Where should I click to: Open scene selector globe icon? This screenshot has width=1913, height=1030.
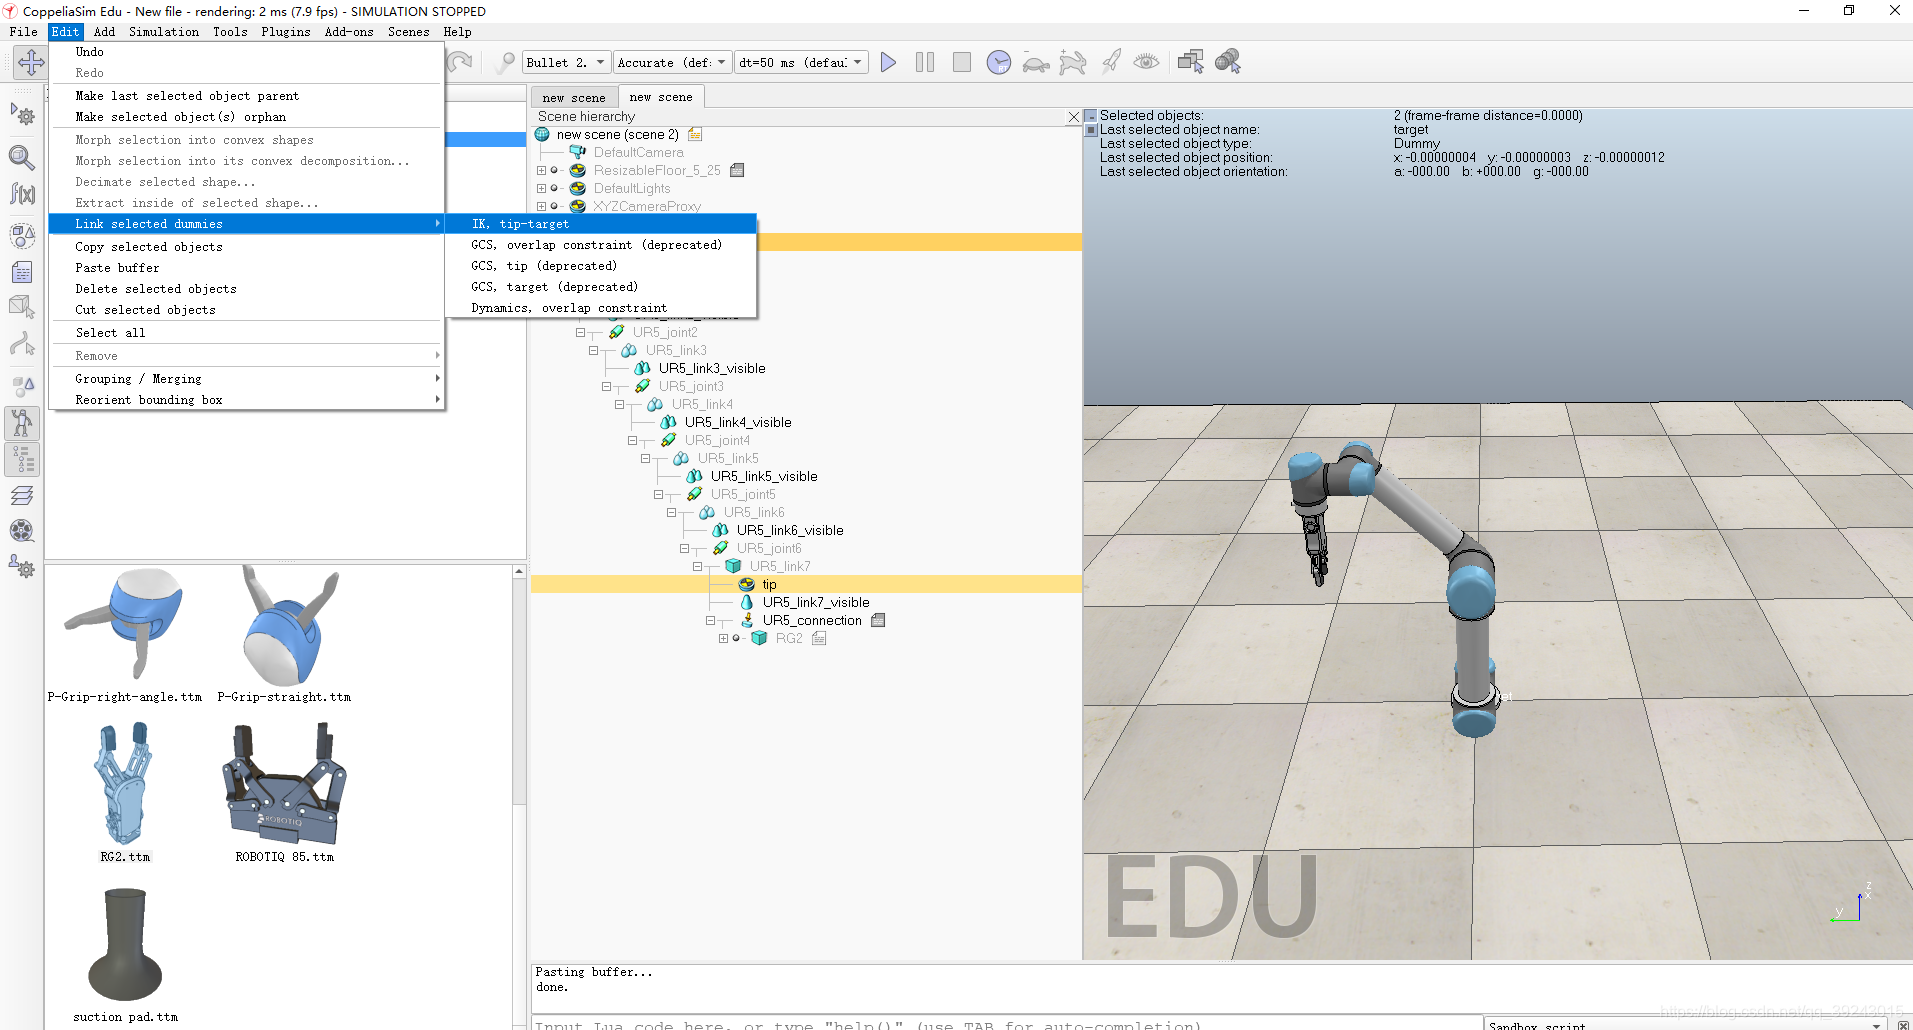coord(1228,62)
